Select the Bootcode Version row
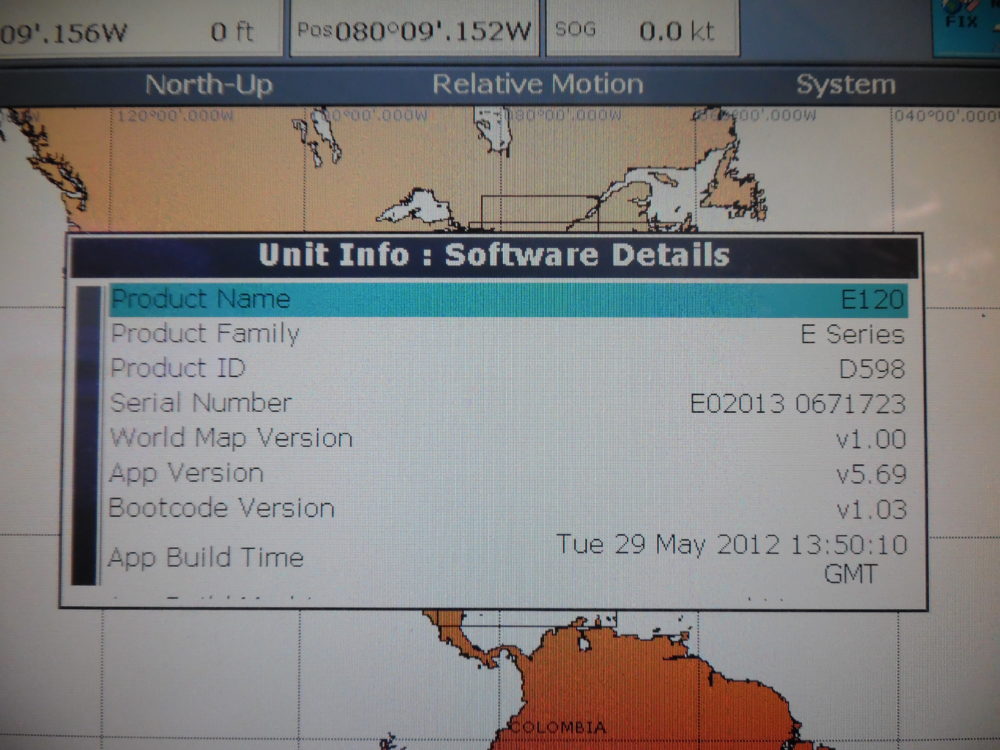 pyautogui.click(x=508, y=509)
